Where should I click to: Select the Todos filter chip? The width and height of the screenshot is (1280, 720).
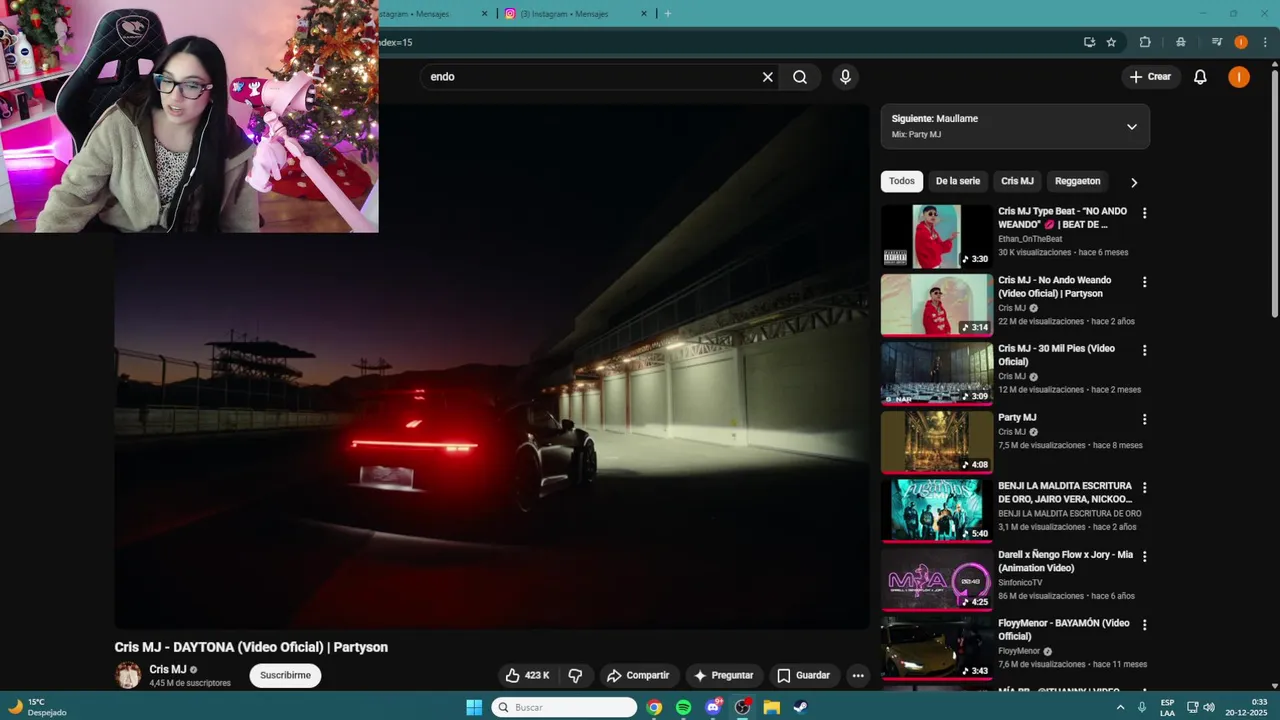tap(901, 181)
